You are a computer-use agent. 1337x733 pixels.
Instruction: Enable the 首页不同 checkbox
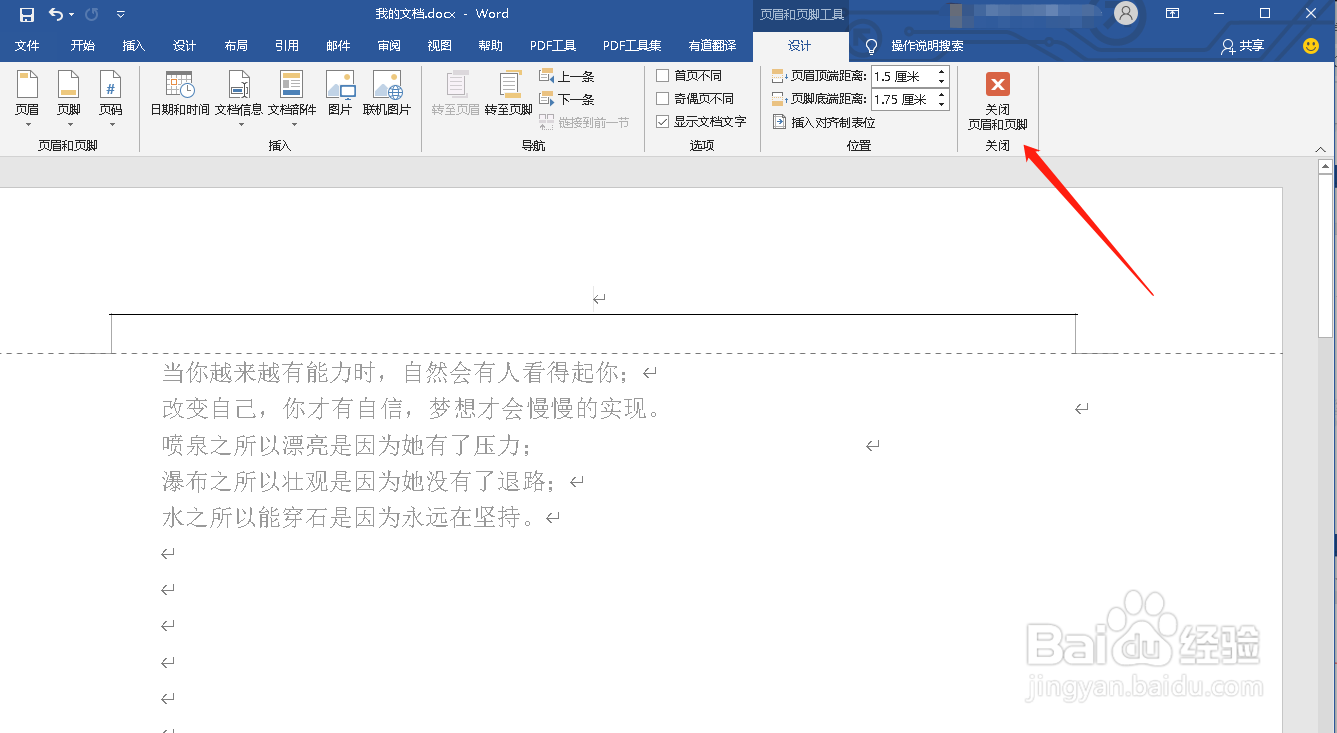click(662, 75)
